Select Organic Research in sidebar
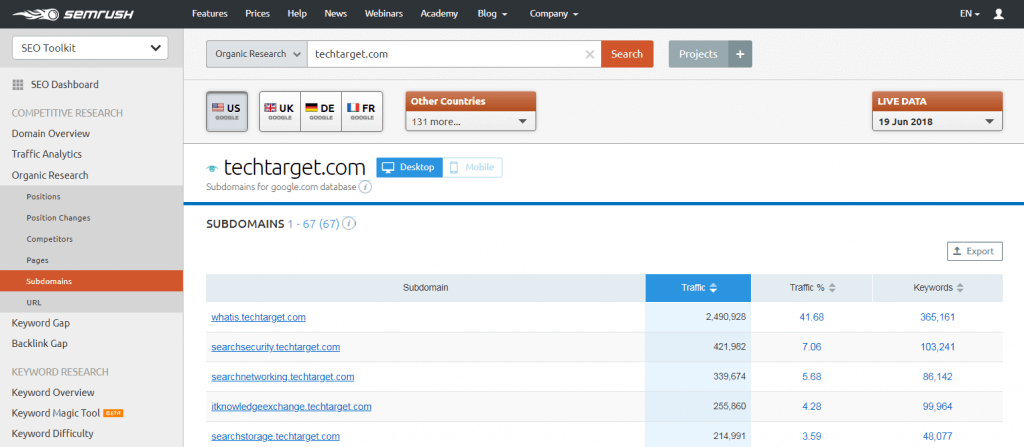 coord(50,175)
